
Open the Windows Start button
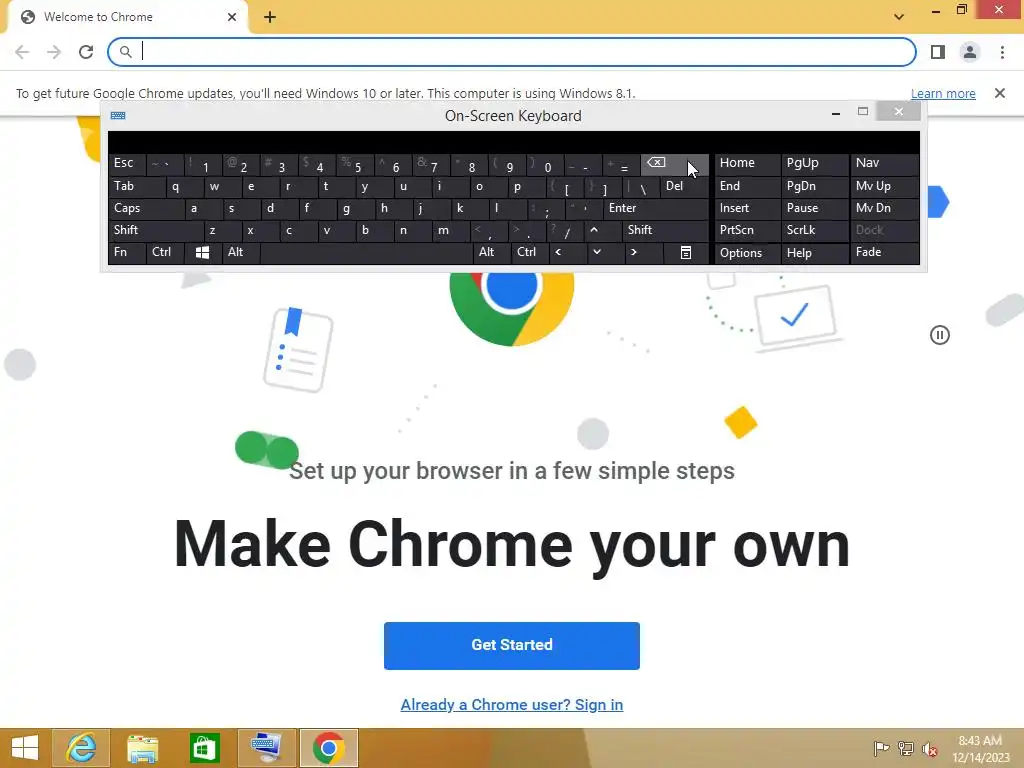(x=25, y=748)
